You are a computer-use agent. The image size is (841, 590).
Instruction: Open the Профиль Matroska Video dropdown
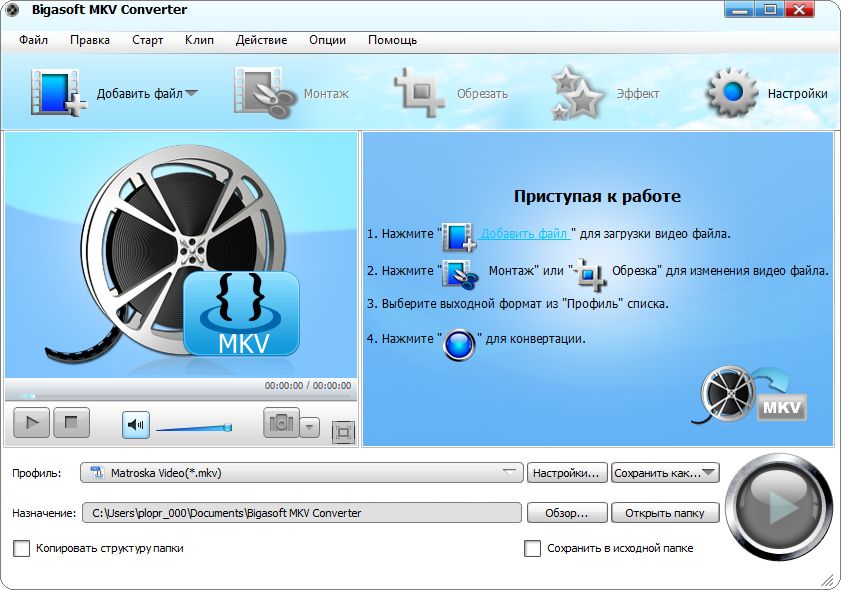(301, 473)
